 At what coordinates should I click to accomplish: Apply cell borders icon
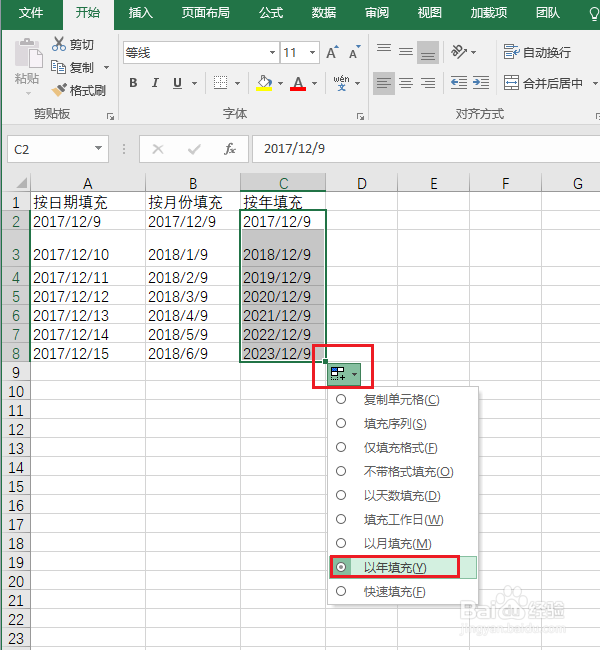[x=220, y=83]
